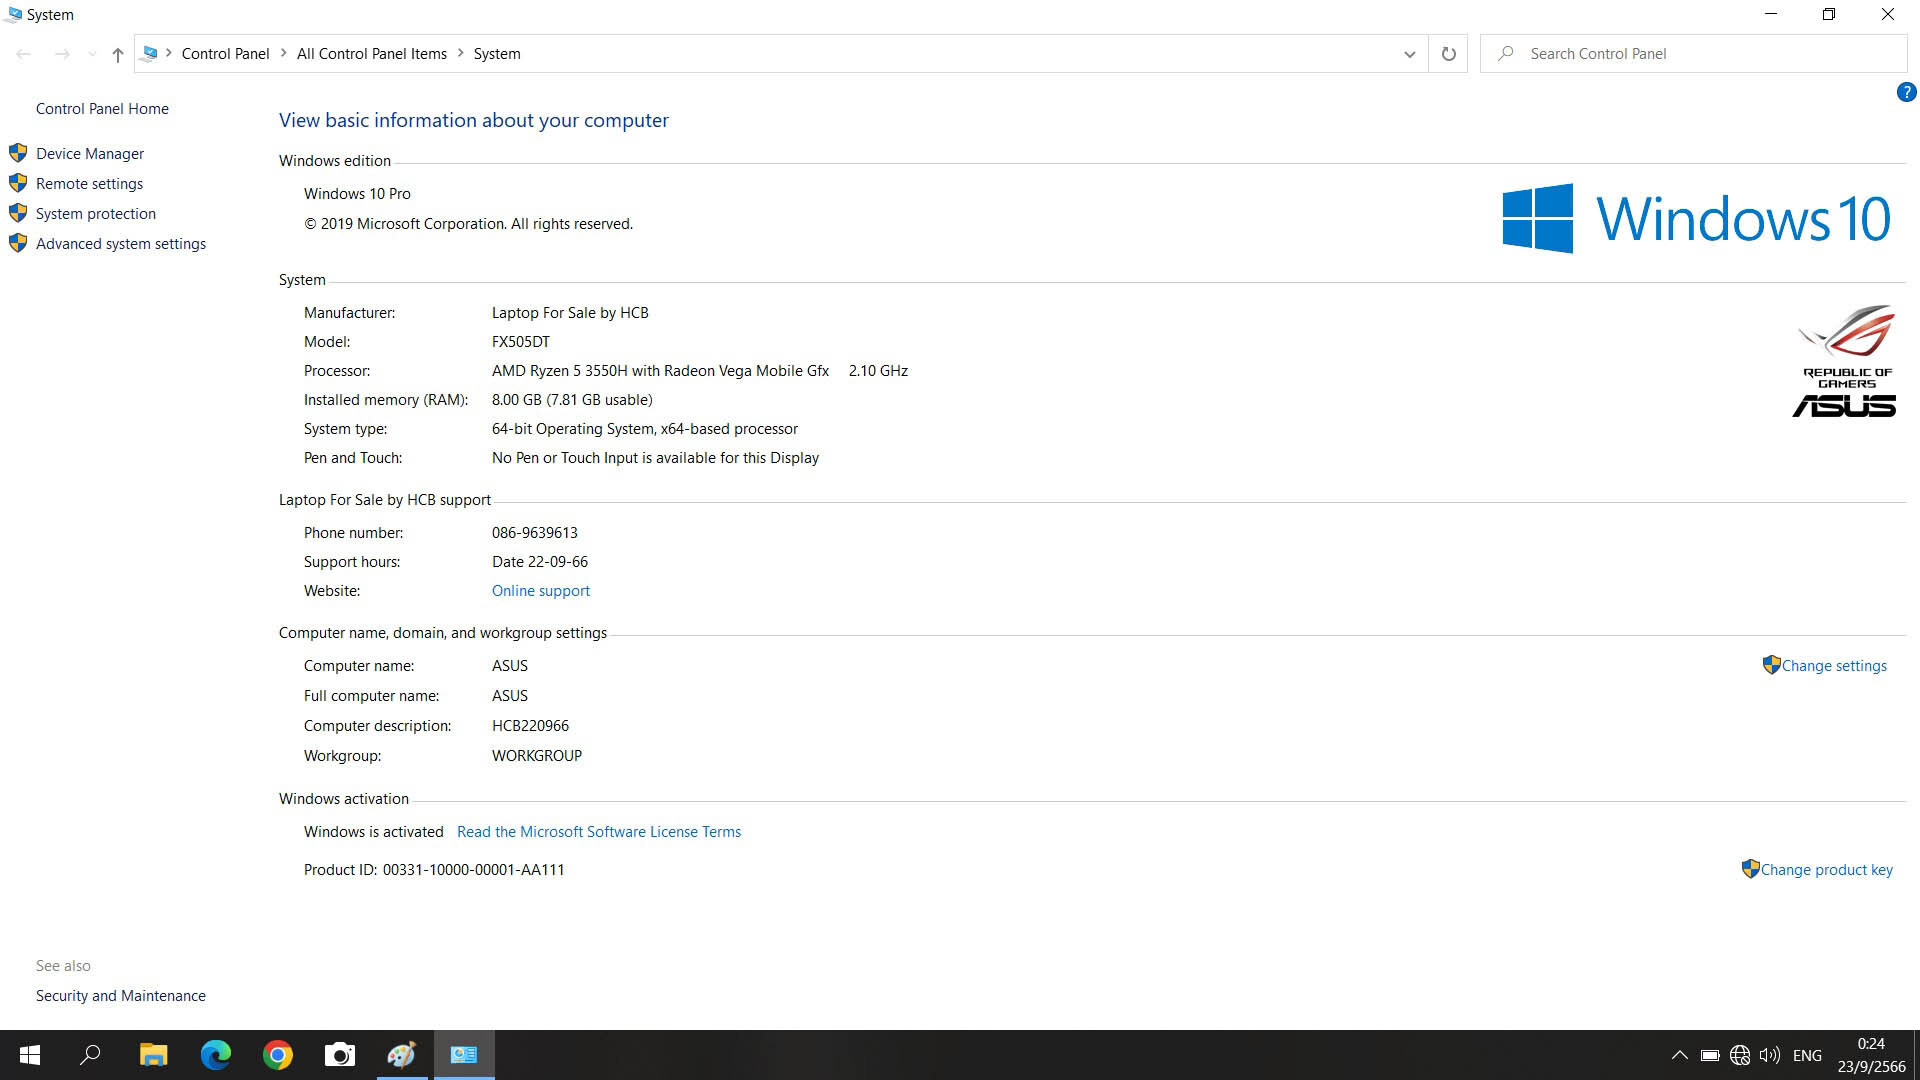The image size is (1920, 1080).
Task: Switch to Paint app on taskbar
Action: [402, 1055]
